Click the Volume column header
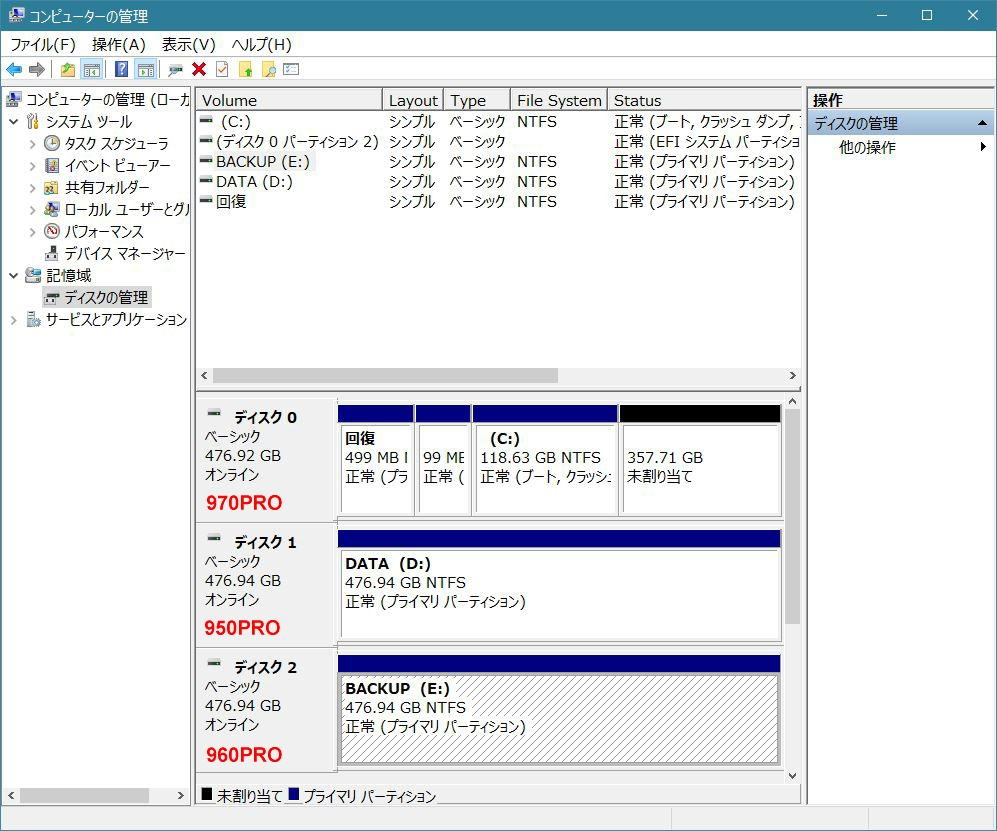Image resolution: width=997 pixels, height=831 pixels. click(x=289, y=100)
